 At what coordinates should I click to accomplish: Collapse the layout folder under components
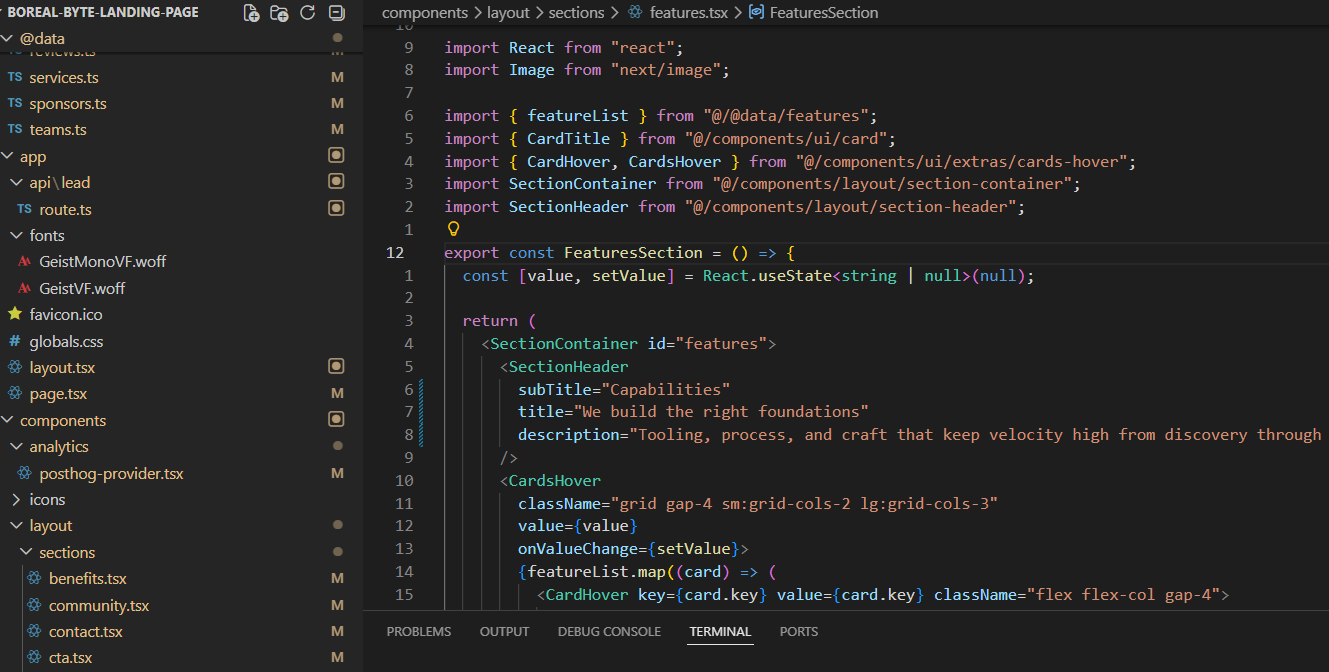(x=17, y=526)
